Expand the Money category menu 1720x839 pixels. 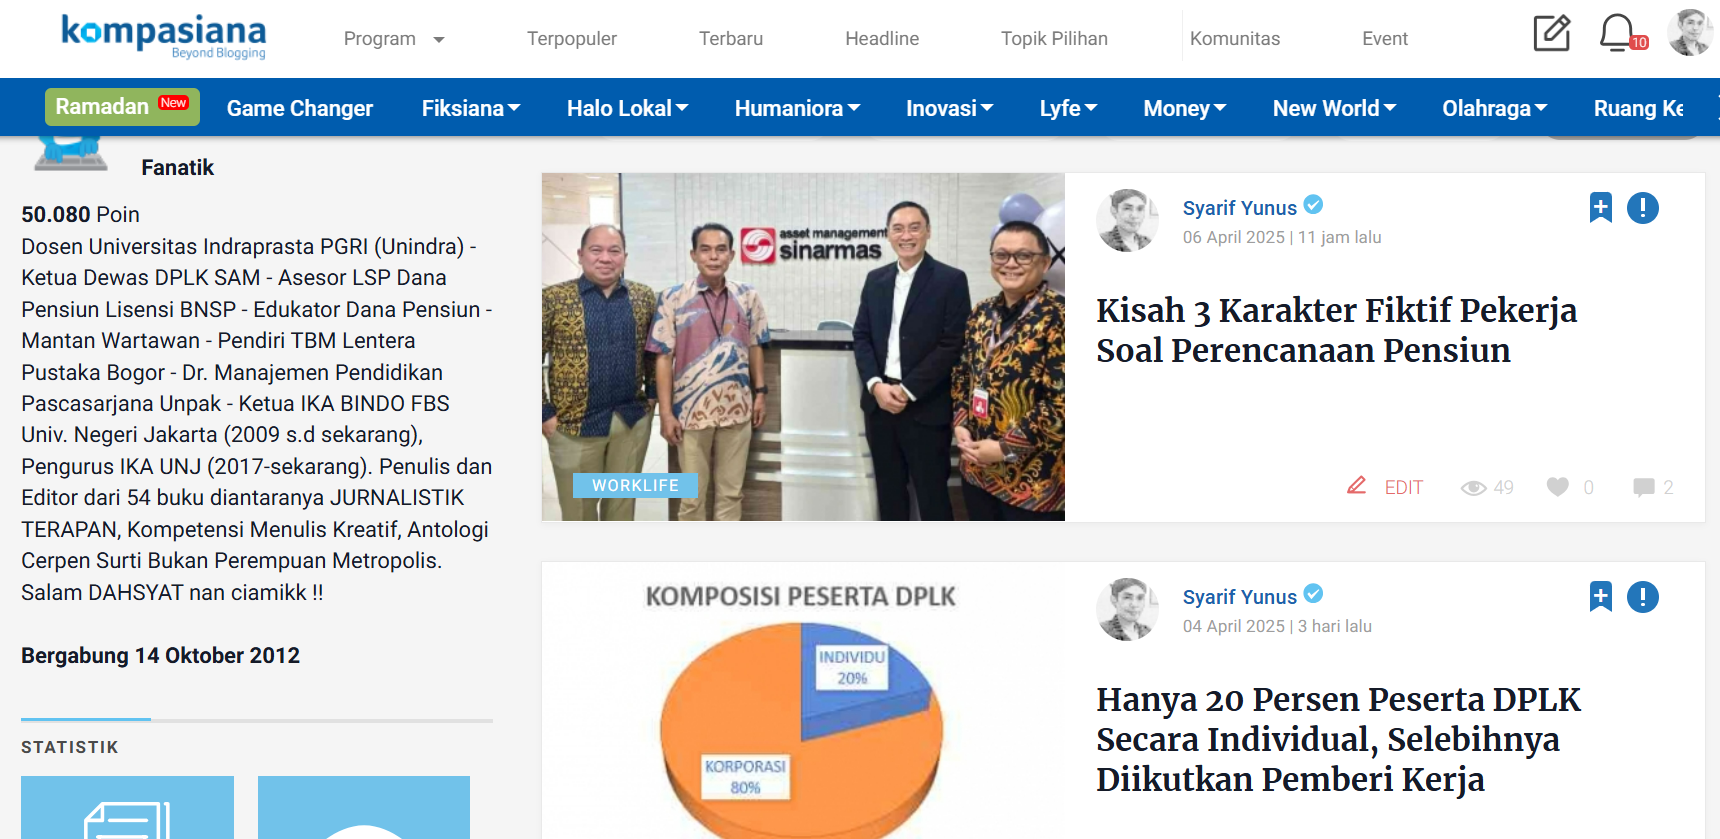click(x=1184, y=108)
